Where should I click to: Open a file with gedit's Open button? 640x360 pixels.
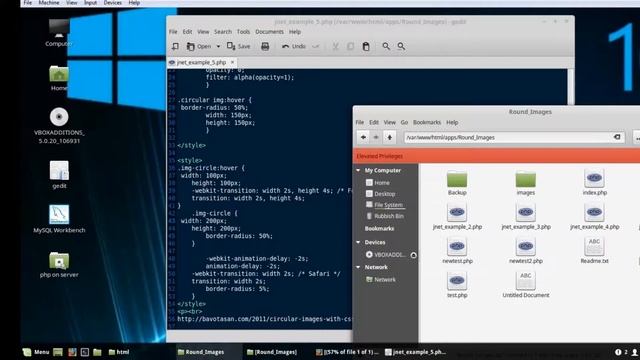pyautogui.click(x=199, y=46)
